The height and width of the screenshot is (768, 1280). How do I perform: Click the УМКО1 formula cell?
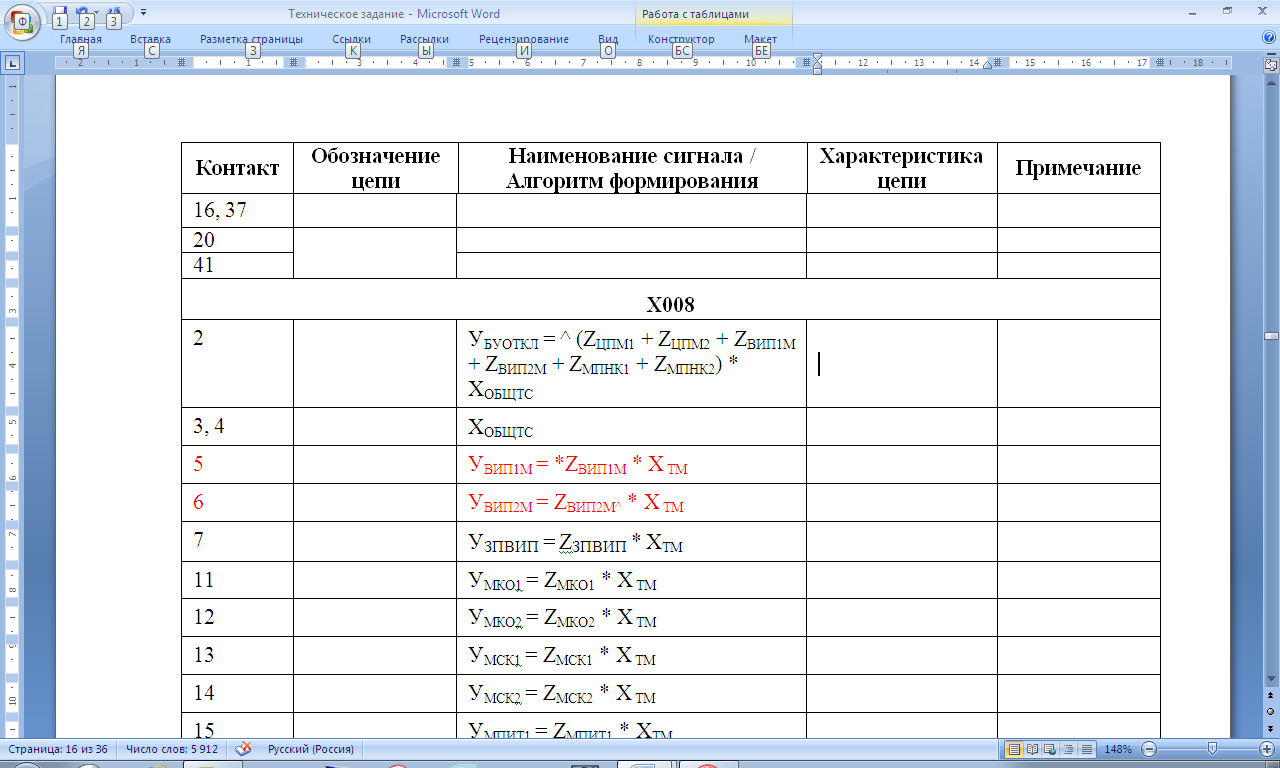click(x=632, y=580)
